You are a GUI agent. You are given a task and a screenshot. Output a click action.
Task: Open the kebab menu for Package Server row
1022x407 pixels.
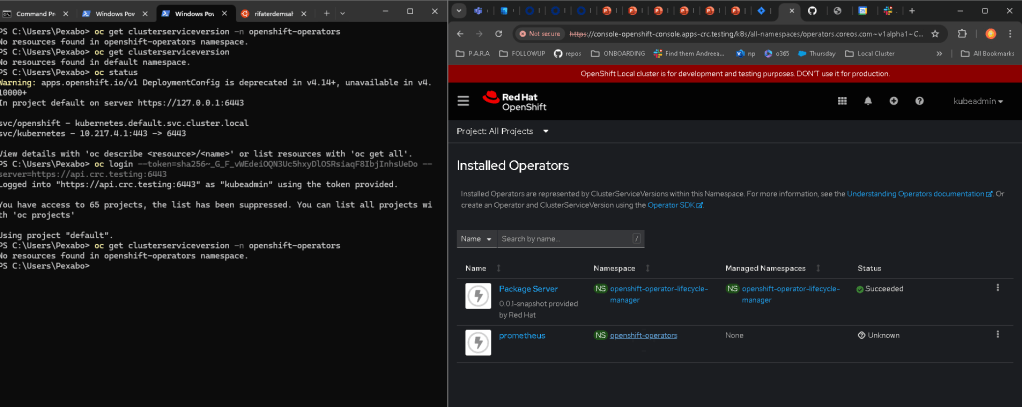tap(997, 288)
